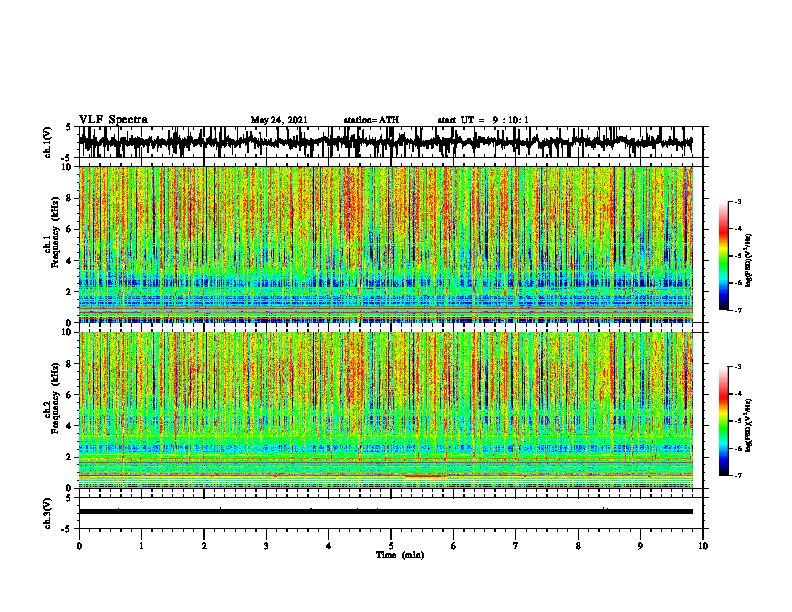The height and width of the screenshot is (612, 792).
Task: Select the date text "May 24, 2021"
Action: (279, 120)
